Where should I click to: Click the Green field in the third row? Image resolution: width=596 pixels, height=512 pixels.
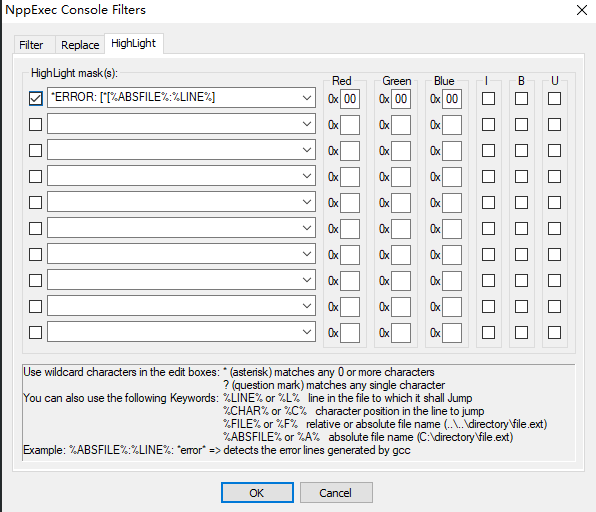(401, 151)
